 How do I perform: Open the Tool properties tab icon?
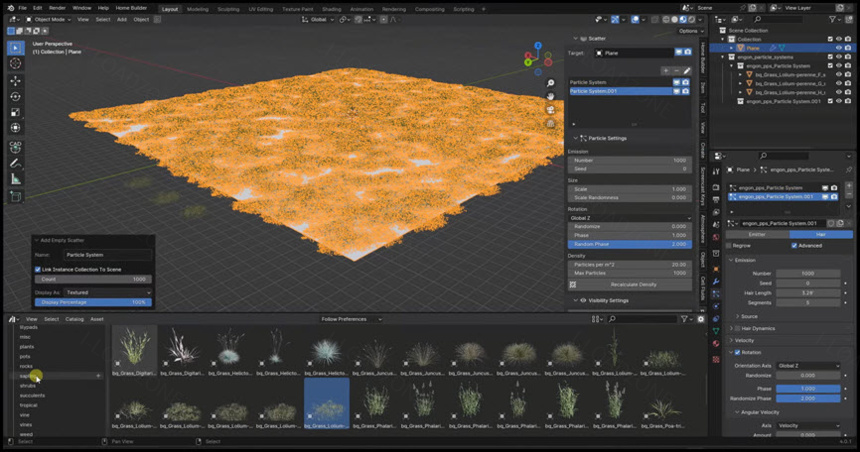click(x=716, y=172)
